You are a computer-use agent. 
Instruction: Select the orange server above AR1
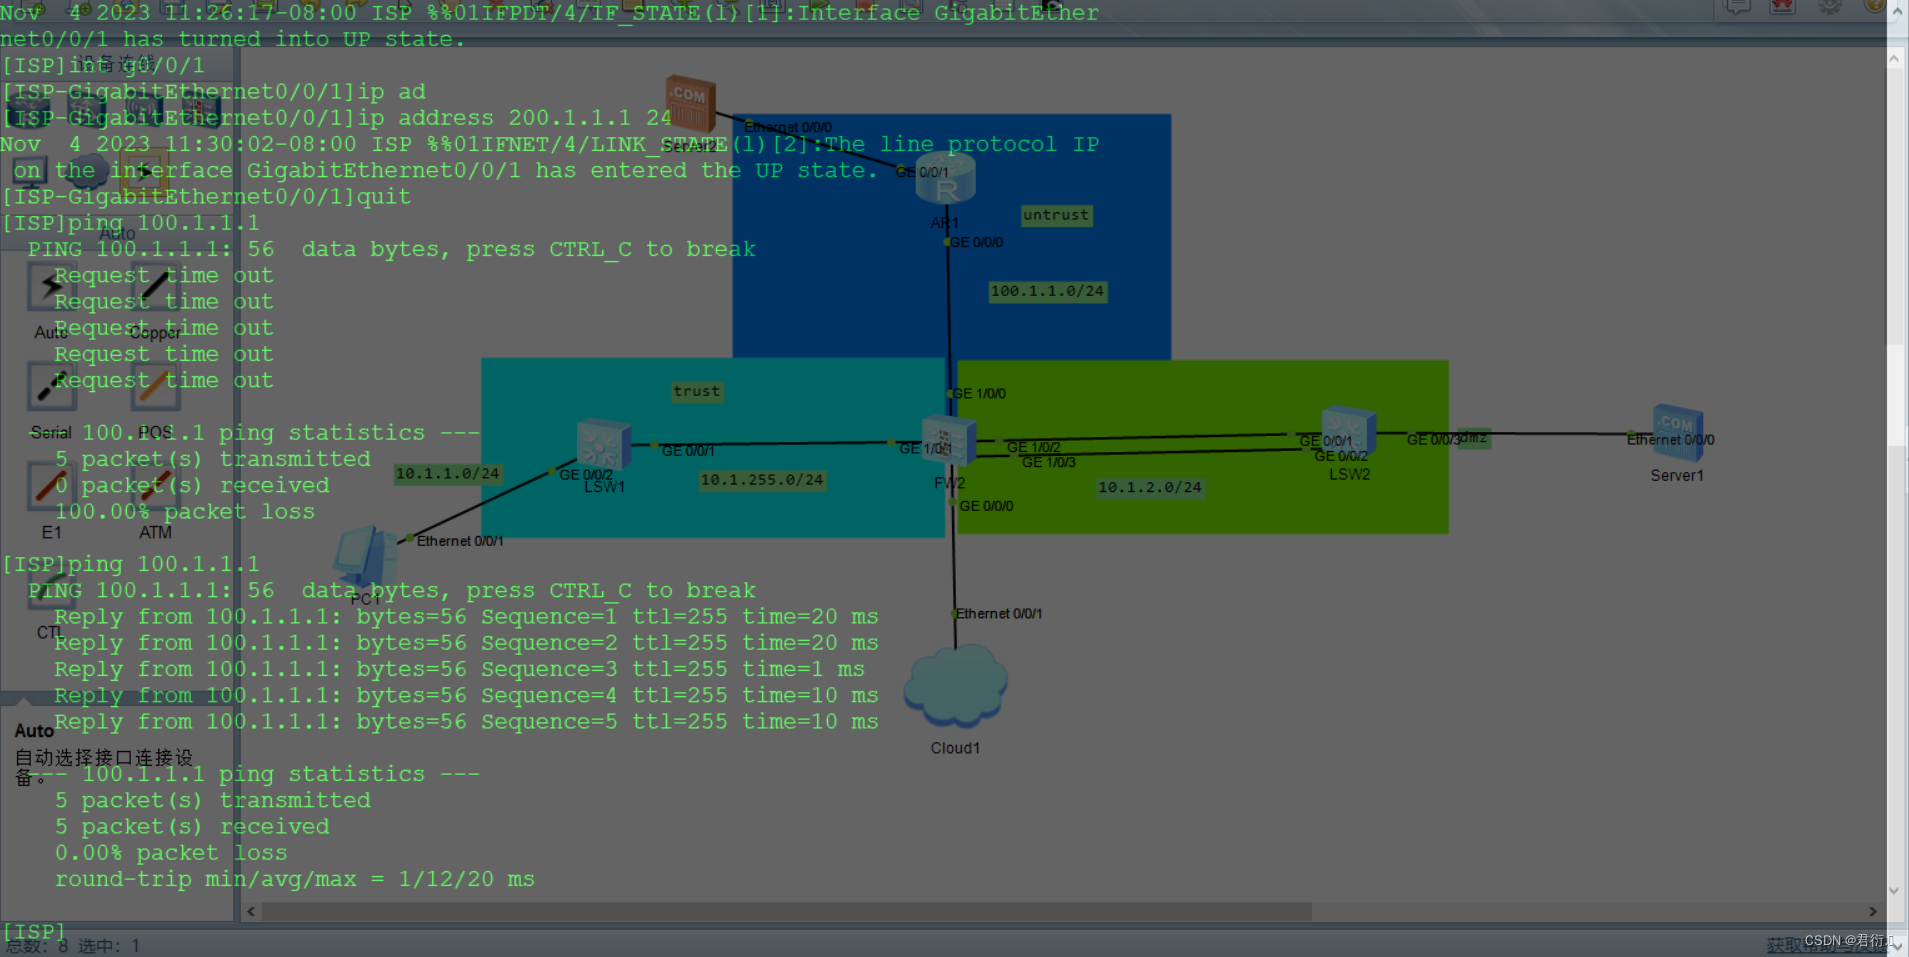coord(690,104)
